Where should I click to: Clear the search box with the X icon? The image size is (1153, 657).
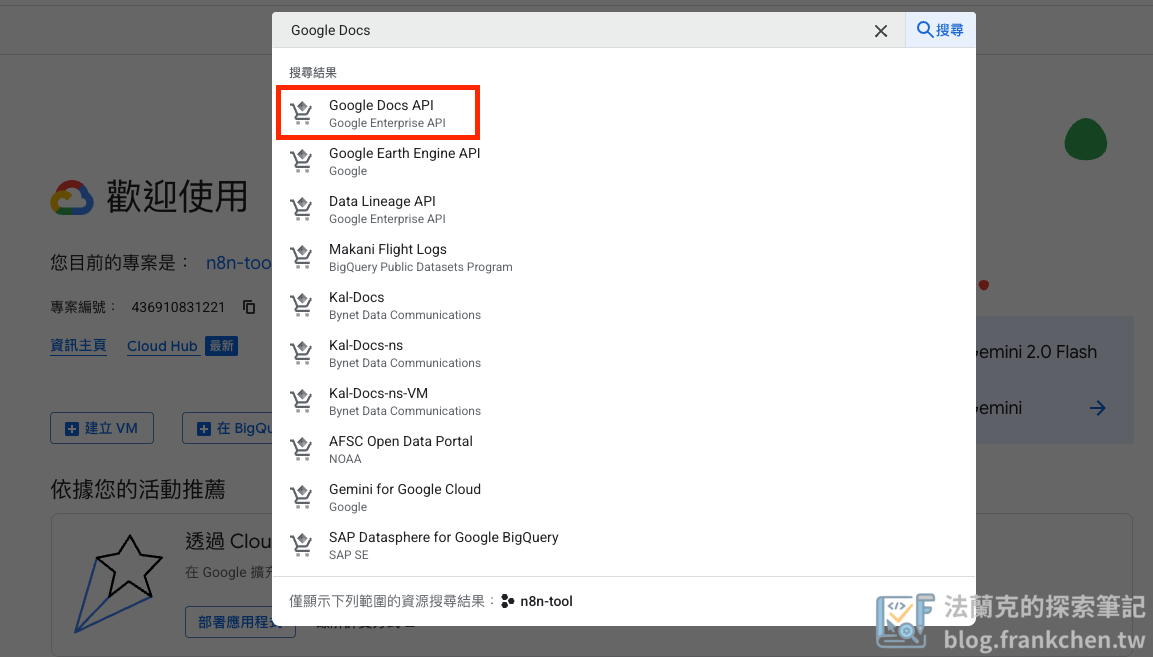click(x=881, y=31)
